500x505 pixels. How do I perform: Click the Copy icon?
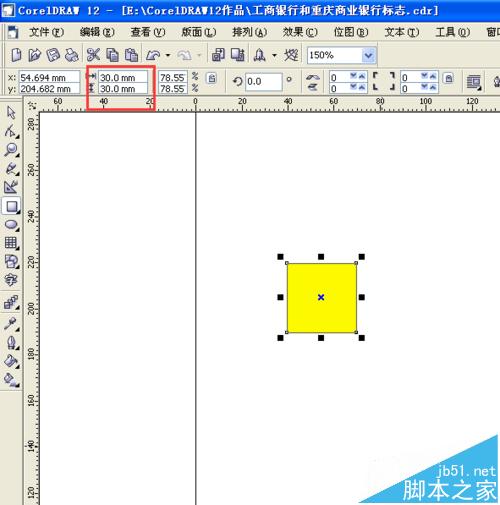pos(113,55)
